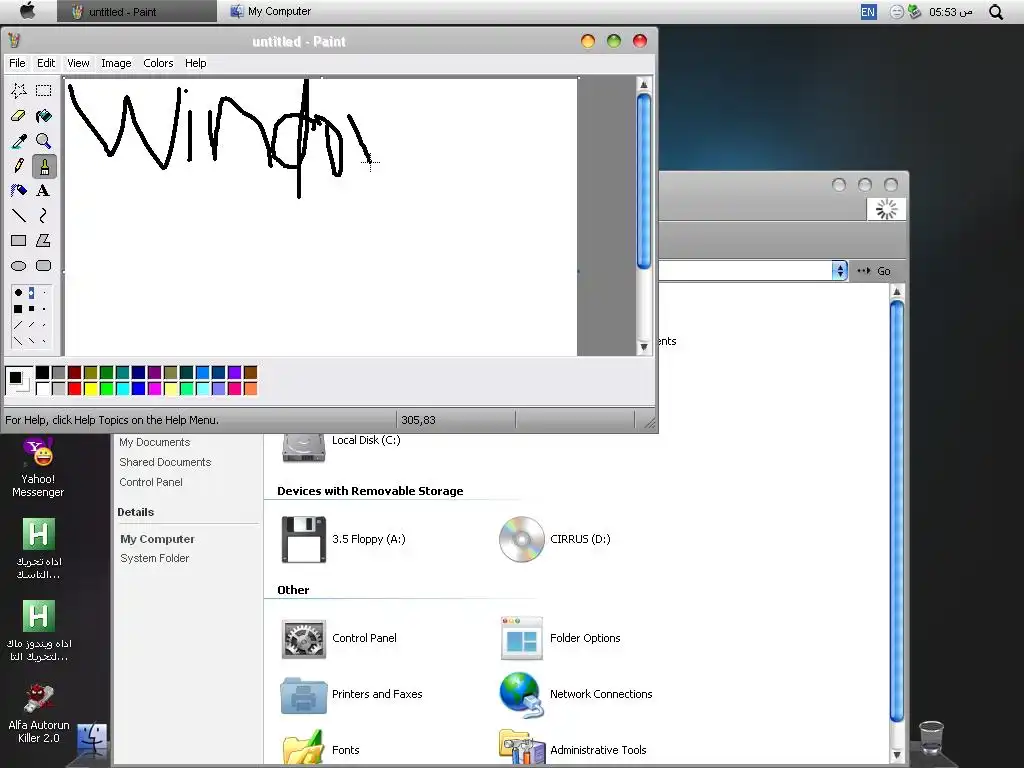The width and height of the screenshot is (1024, 768).
Task: Open the Help menu in Paint
Action: 195,63
